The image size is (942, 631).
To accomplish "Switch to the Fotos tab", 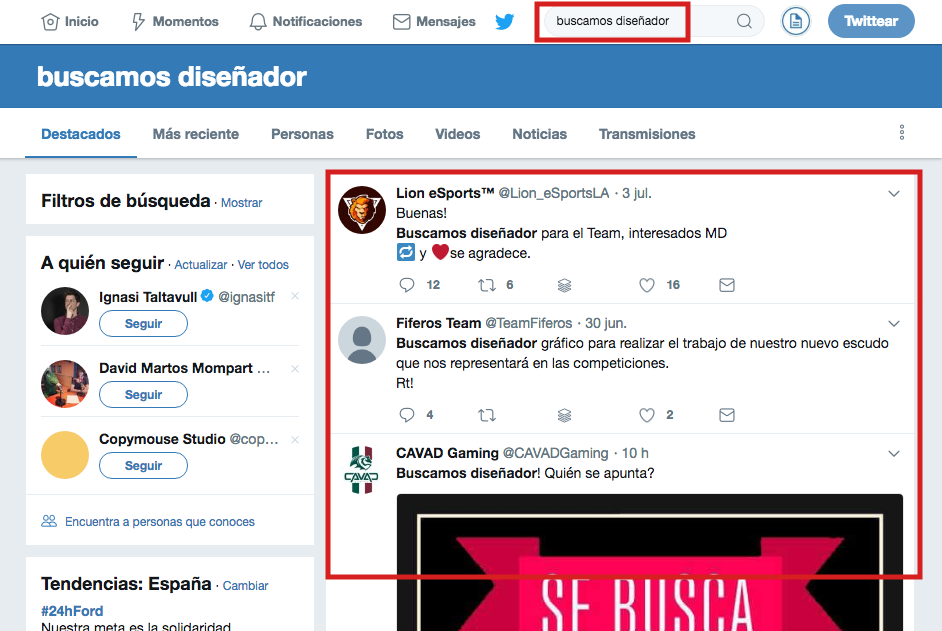I will (x=384, y=134).
